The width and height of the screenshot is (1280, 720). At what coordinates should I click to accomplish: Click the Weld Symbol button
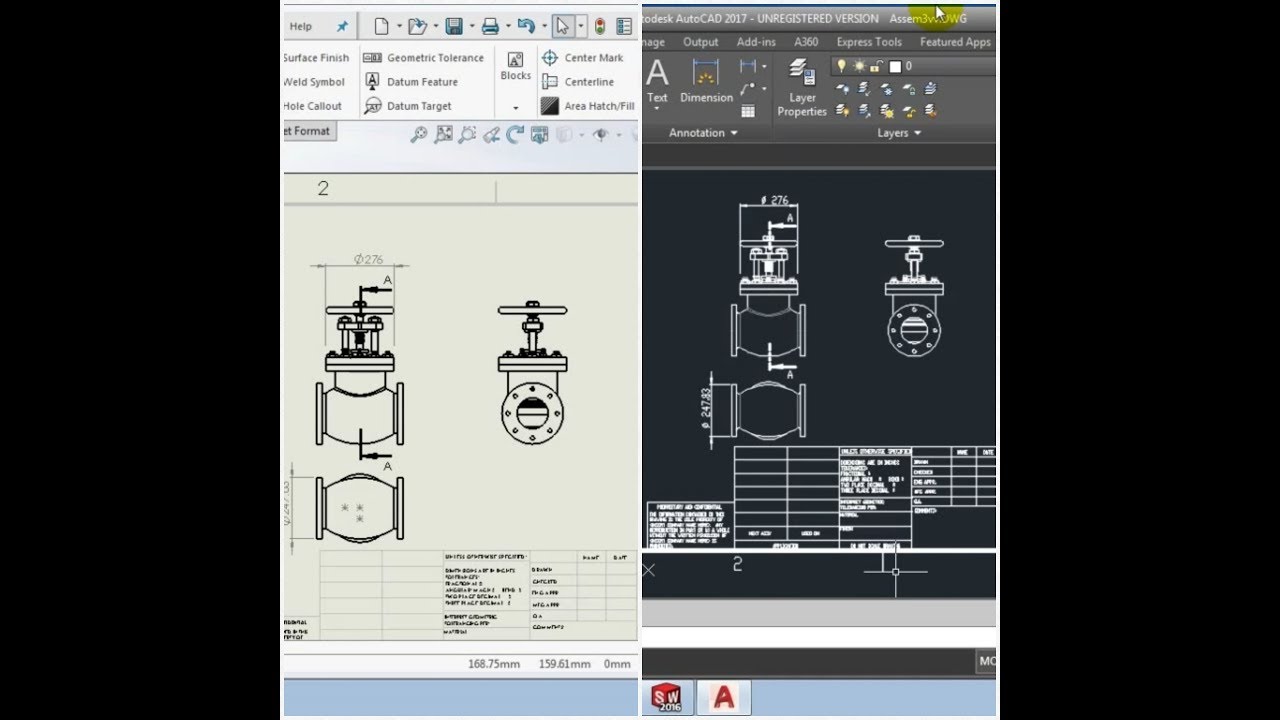tap(314, 82)
